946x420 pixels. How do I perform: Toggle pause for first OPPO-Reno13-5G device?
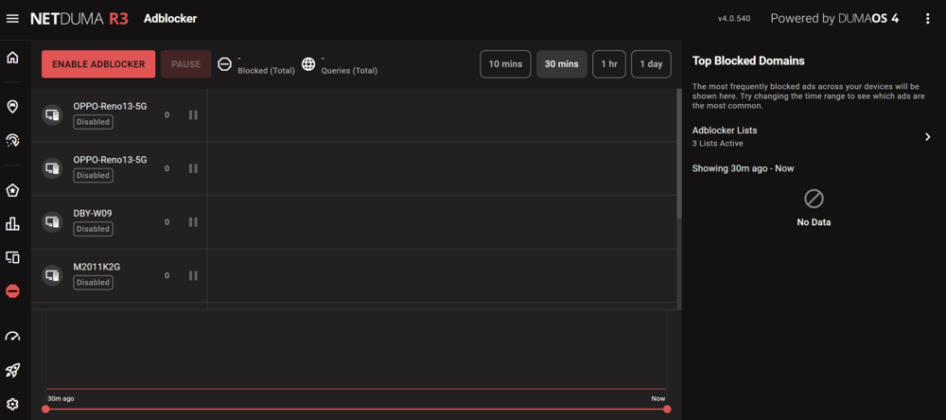(193, 115)
